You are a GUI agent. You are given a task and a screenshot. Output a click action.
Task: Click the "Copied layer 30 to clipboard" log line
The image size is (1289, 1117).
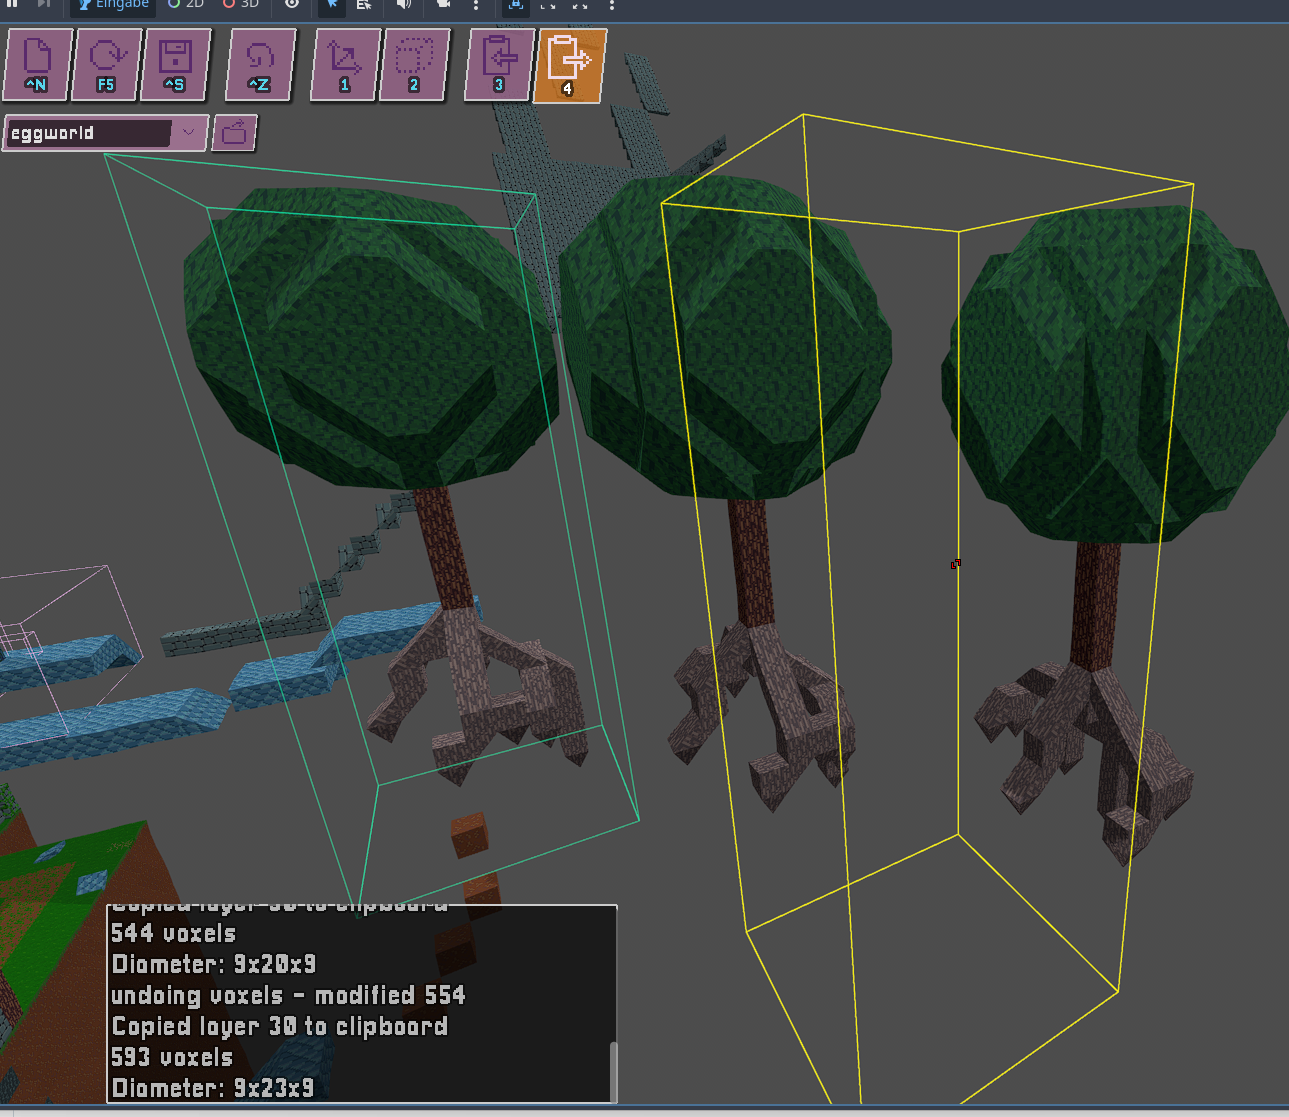[280, 1027]
